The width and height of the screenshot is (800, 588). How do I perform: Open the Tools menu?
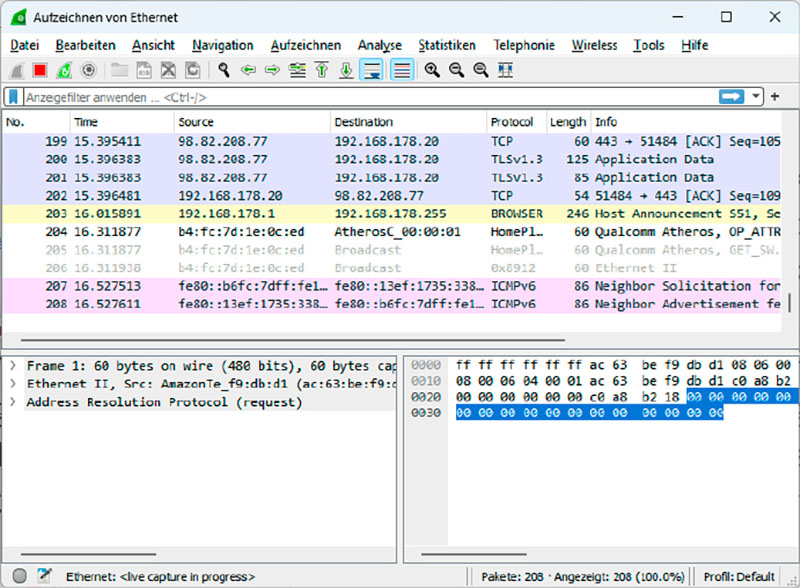coord(648,45)
